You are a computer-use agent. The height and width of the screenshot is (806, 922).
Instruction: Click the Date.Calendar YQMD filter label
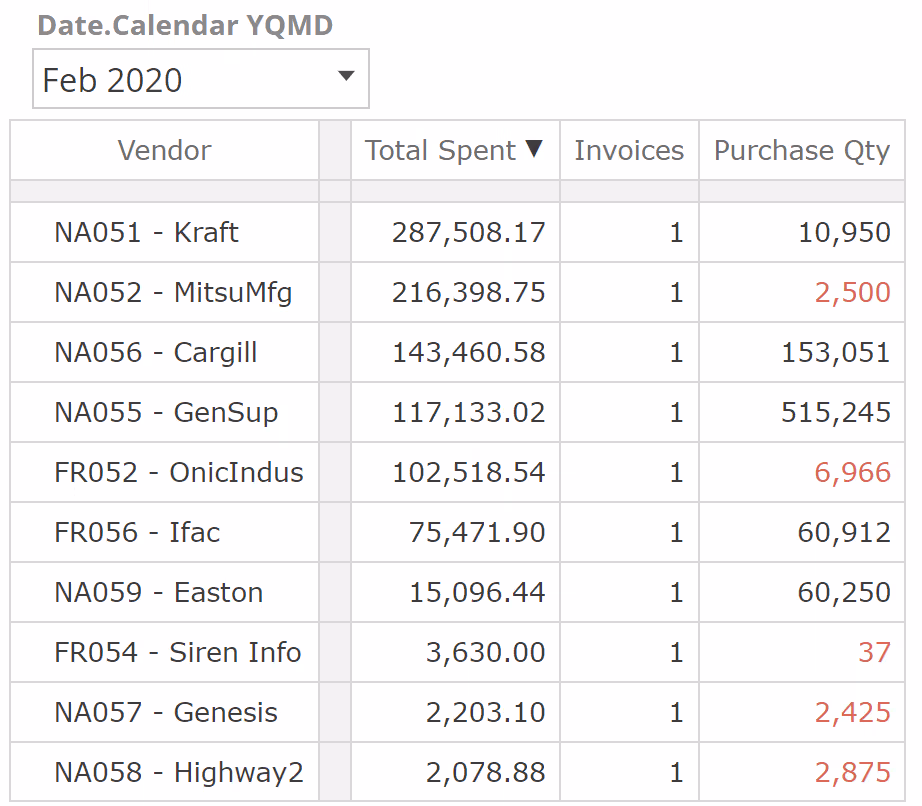[185, 26]
